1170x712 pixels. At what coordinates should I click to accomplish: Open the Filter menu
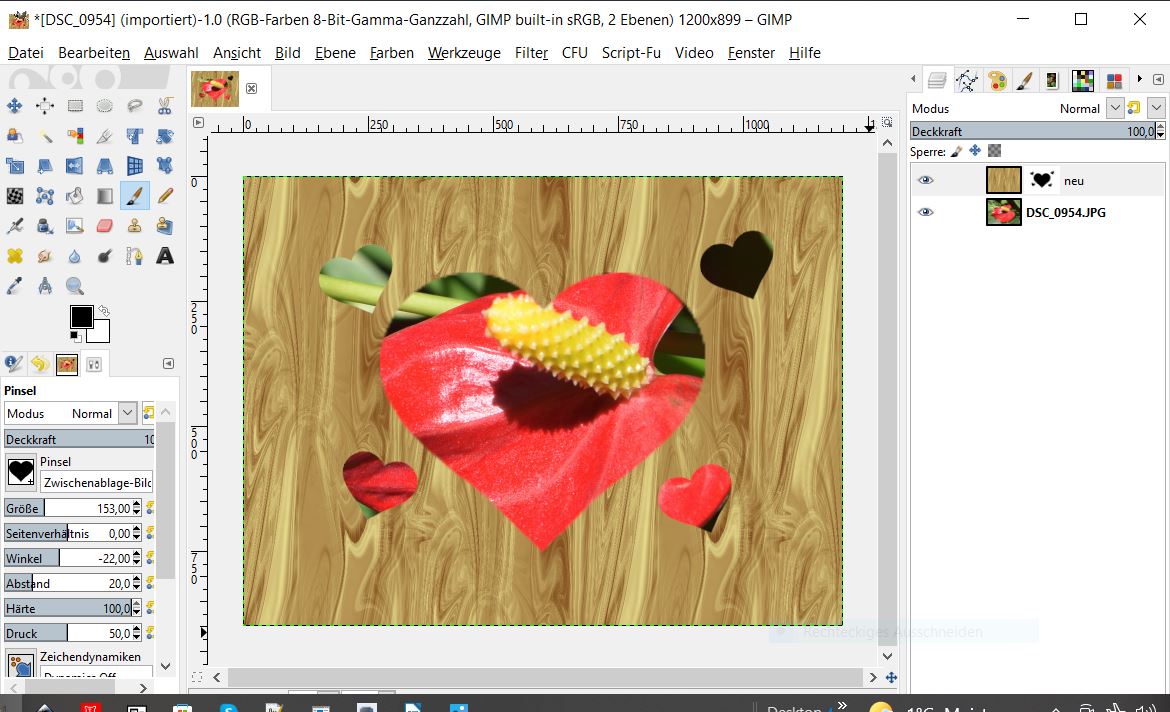pyautogui.click(x=531, y=53)
